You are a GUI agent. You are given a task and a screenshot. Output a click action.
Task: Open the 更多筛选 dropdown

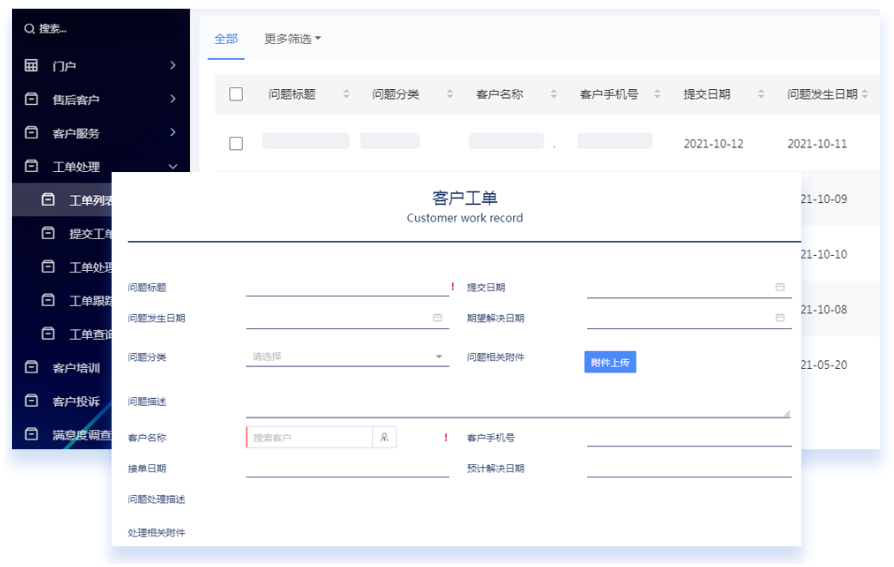click(292, 39)
